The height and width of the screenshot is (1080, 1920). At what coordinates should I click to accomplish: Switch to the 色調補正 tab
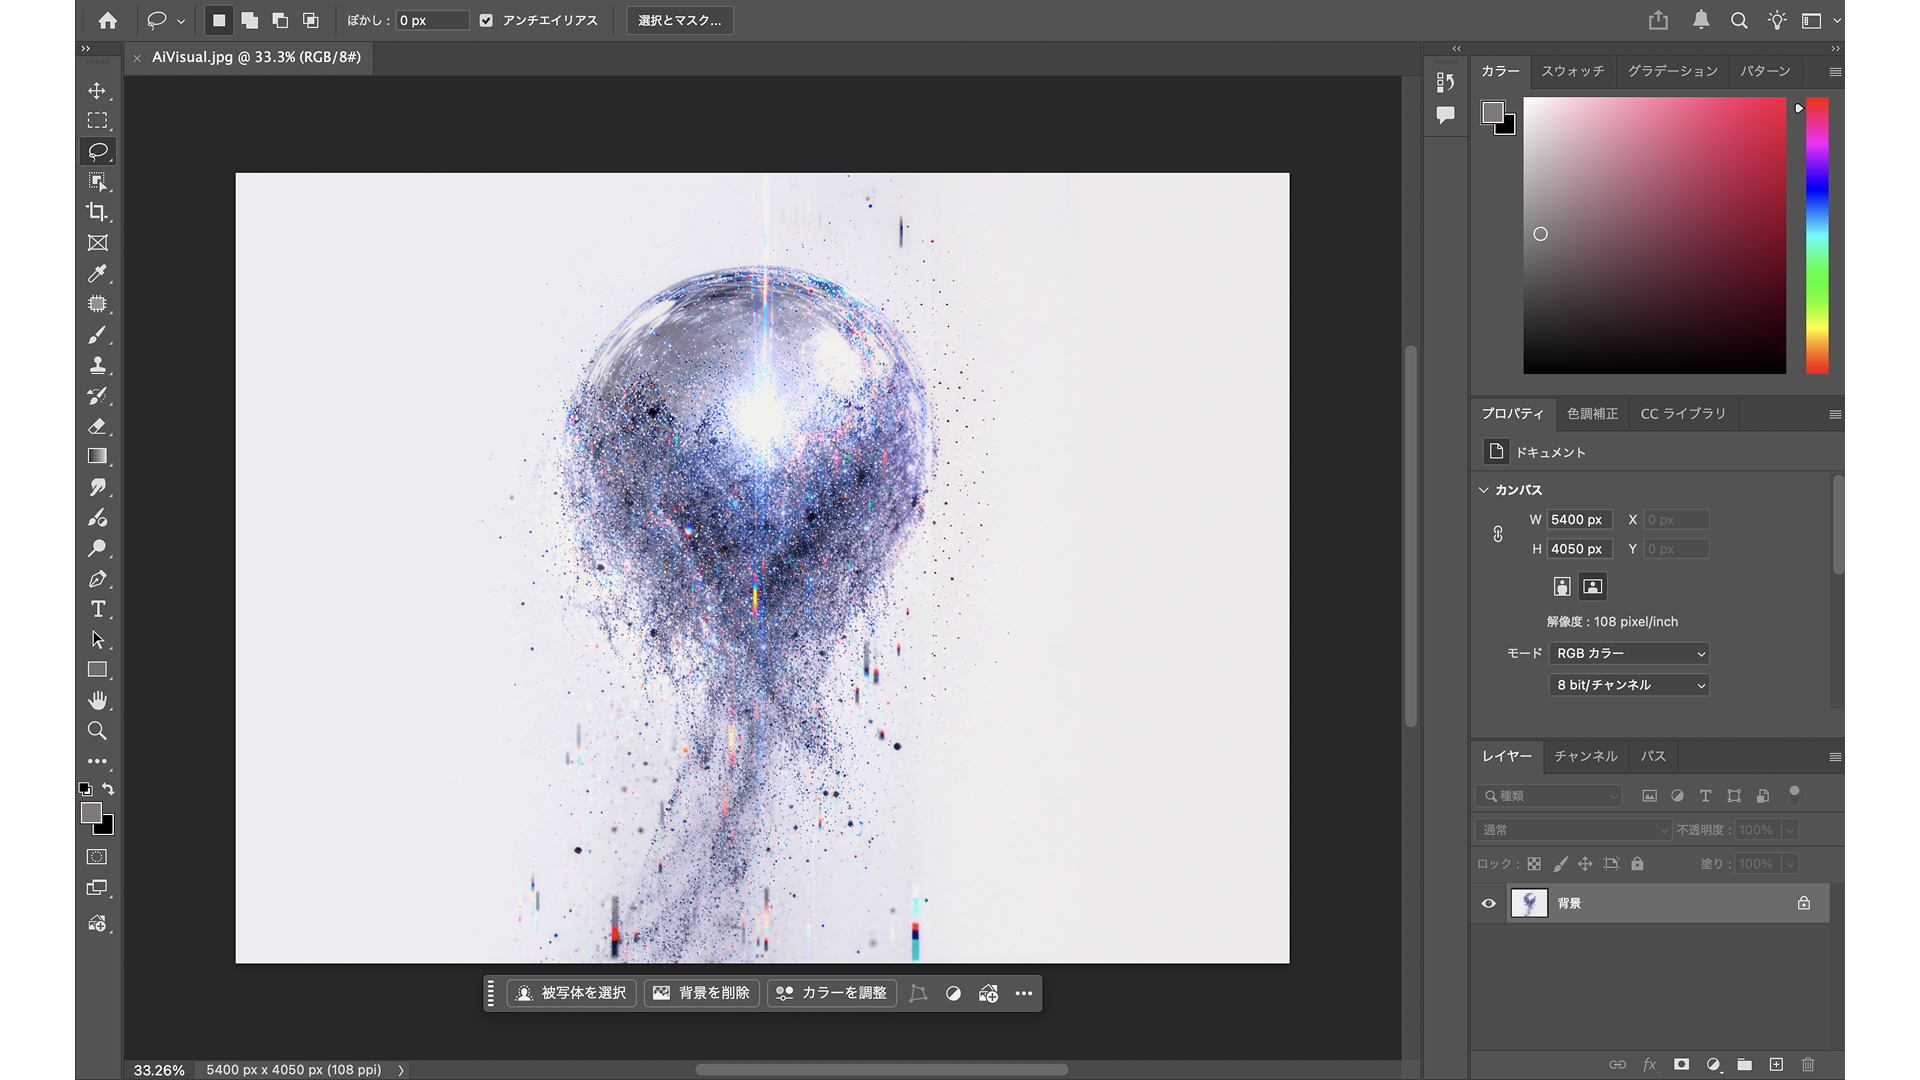tap(1592, 414)
